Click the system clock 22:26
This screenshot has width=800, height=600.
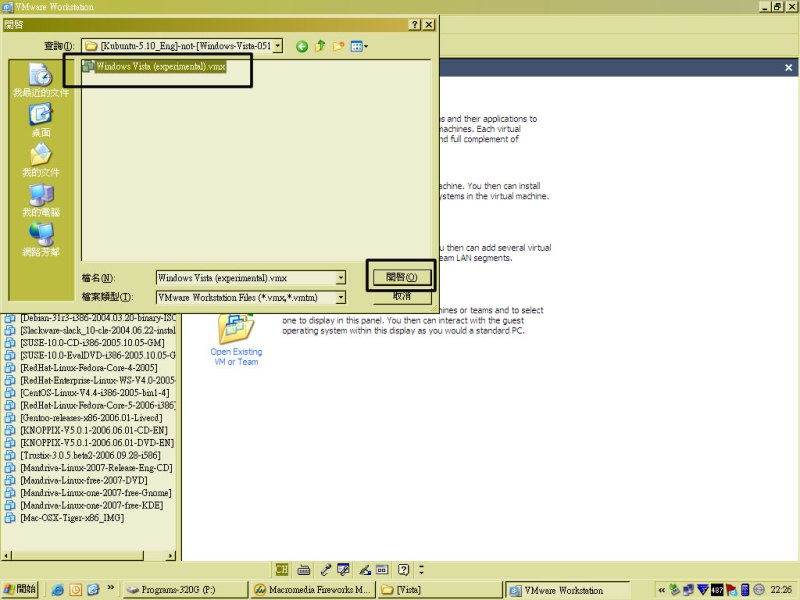pyautogui.click(x=781, y=590)
